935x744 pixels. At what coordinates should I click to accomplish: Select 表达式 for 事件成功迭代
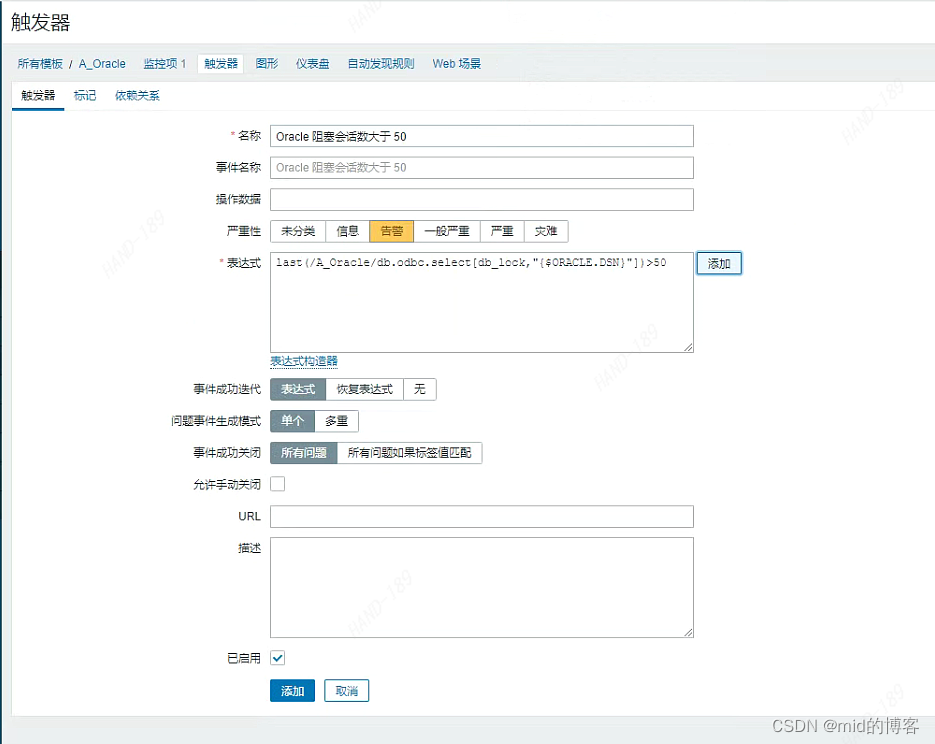click(x=298, y=389)
